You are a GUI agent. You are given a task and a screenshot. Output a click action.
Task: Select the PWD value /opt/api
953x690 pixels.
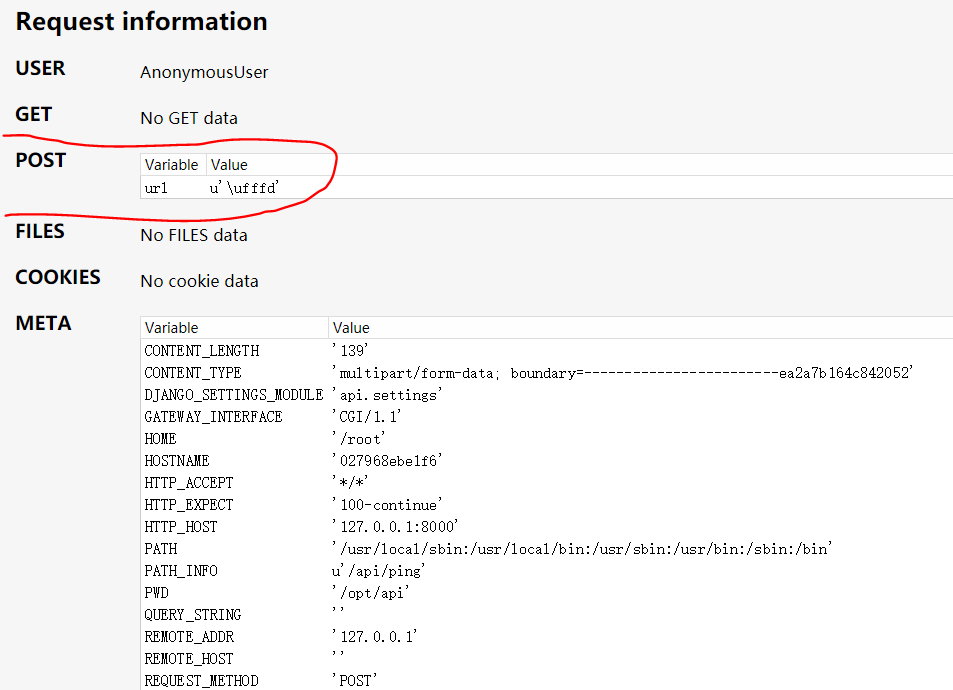(x=372, y=592)
